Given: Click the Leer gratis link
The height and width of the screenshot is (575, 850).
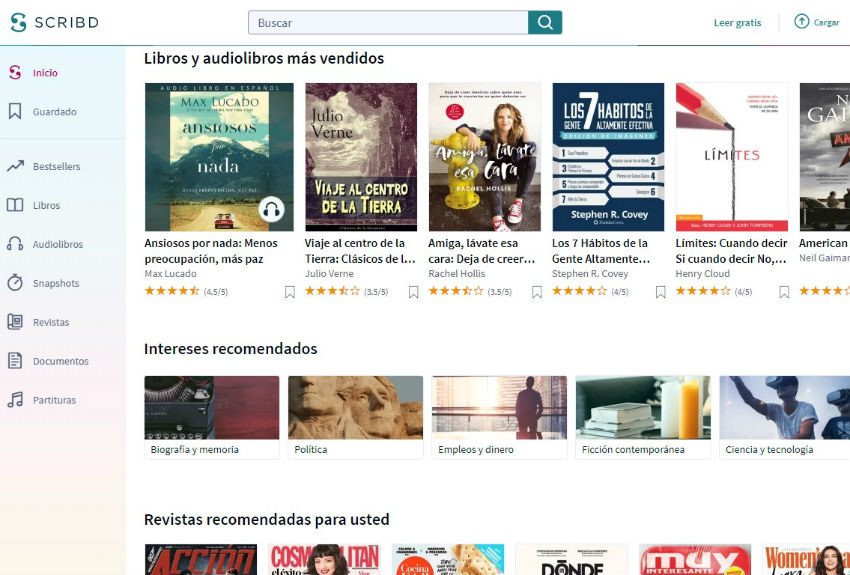Looking at the screenshot, I should 737,23.
